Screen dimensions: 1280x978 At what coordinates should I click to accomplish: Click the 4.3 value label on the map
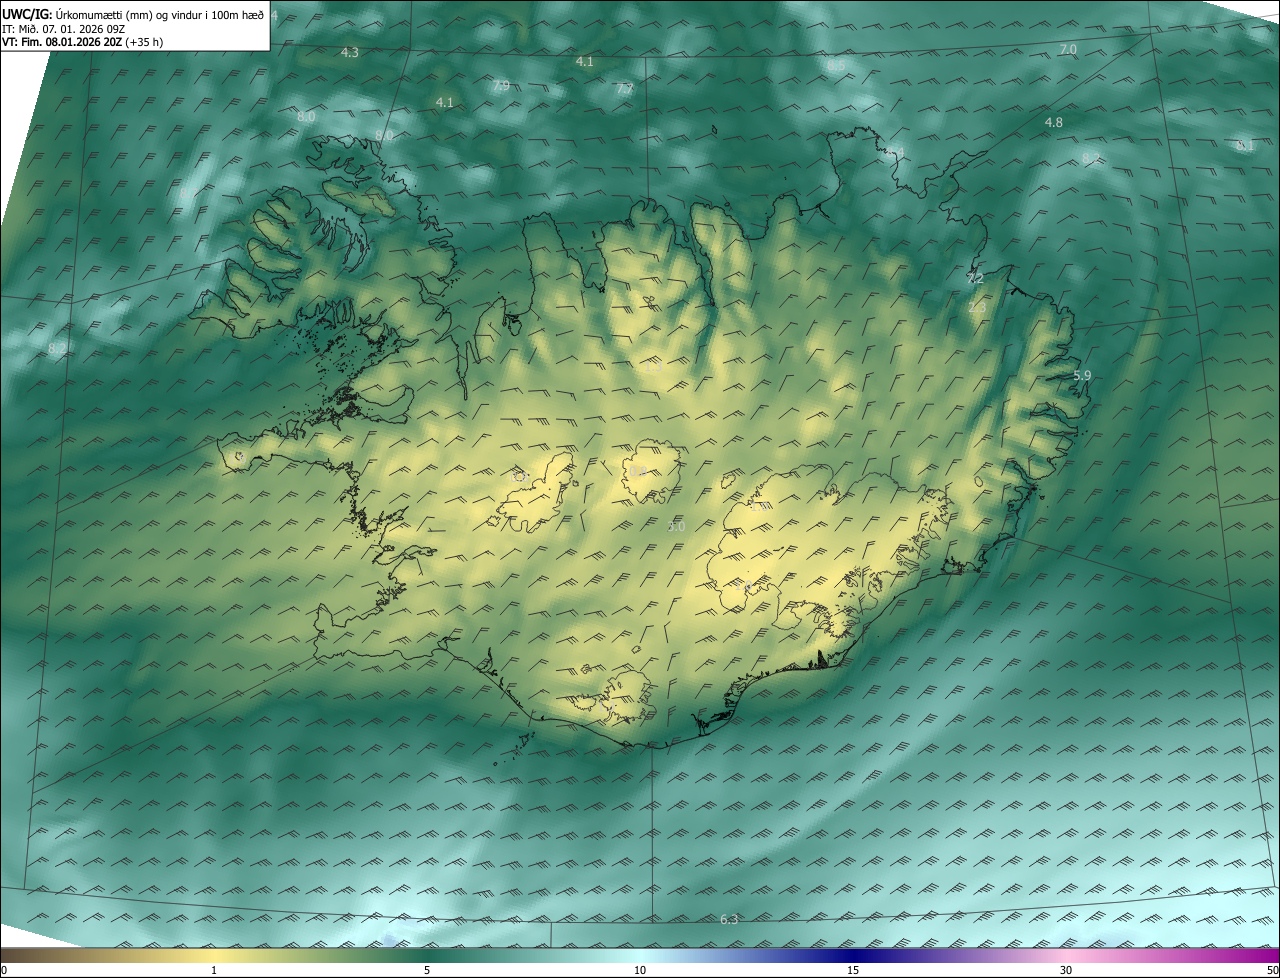pyautogui.click(x=350, y=52)
